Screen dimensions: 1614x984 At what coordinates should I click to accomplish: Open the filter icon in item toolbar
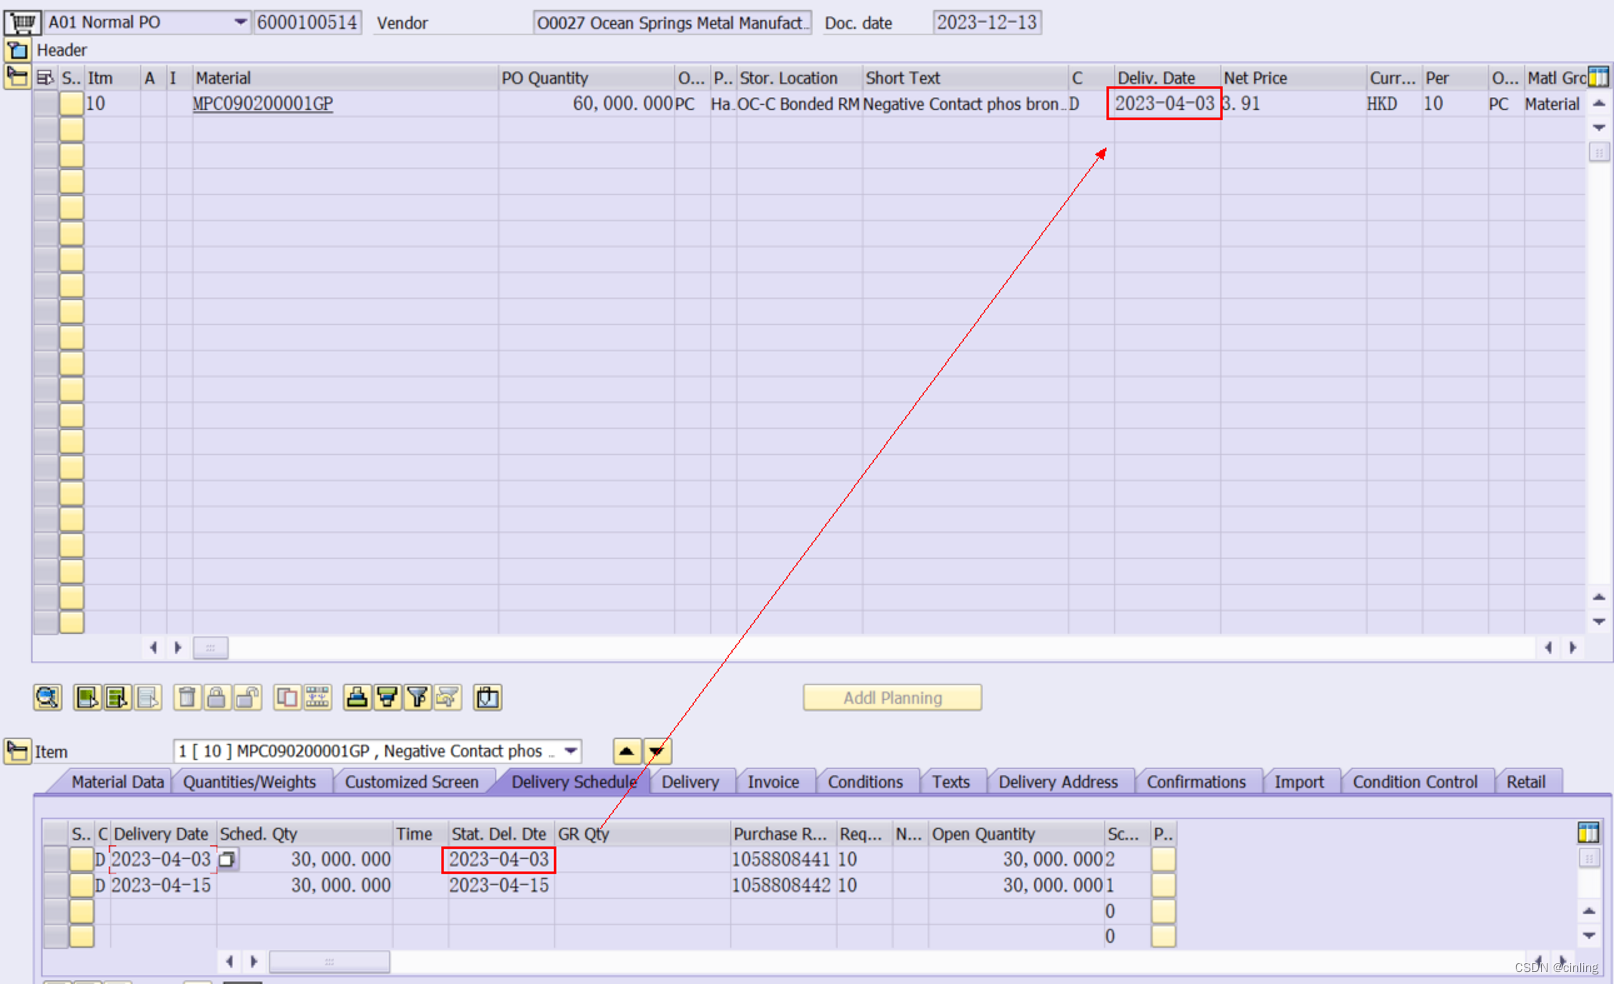[418, 697]
